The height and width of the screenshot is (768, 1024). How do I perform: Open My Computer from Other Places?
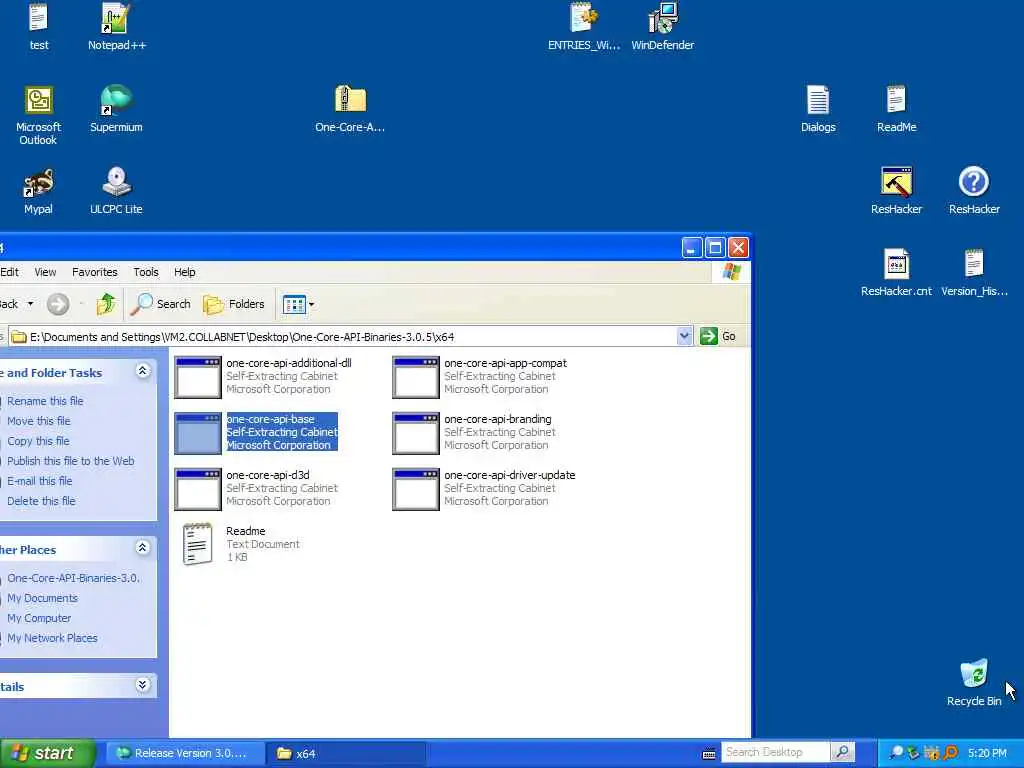click(39, 618)
